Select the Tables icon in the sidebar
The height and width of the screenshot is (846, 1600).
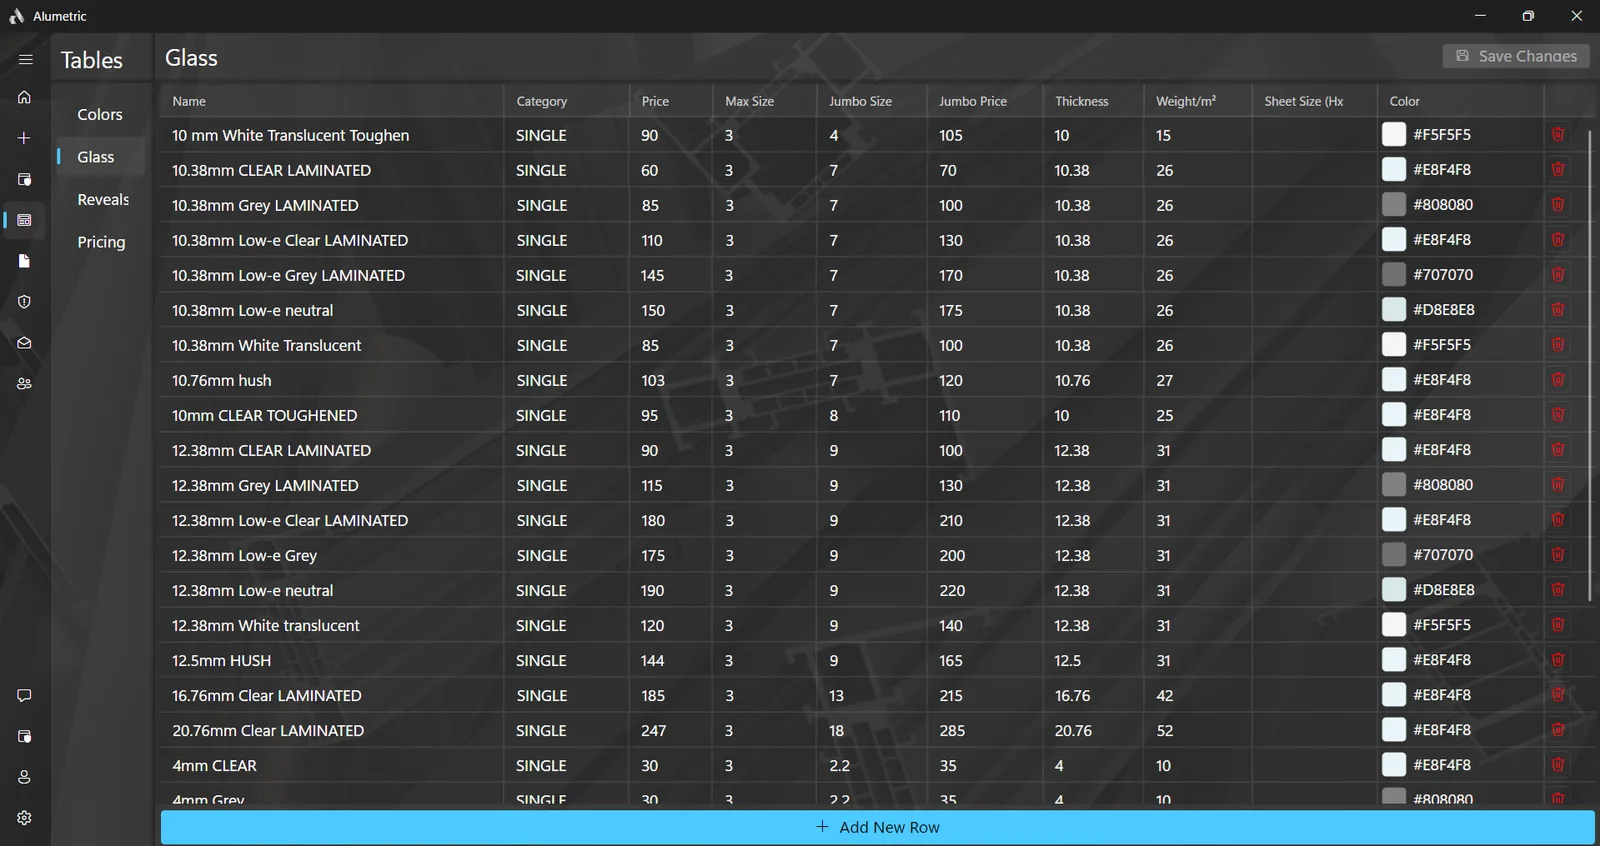(x=25, y=220)
